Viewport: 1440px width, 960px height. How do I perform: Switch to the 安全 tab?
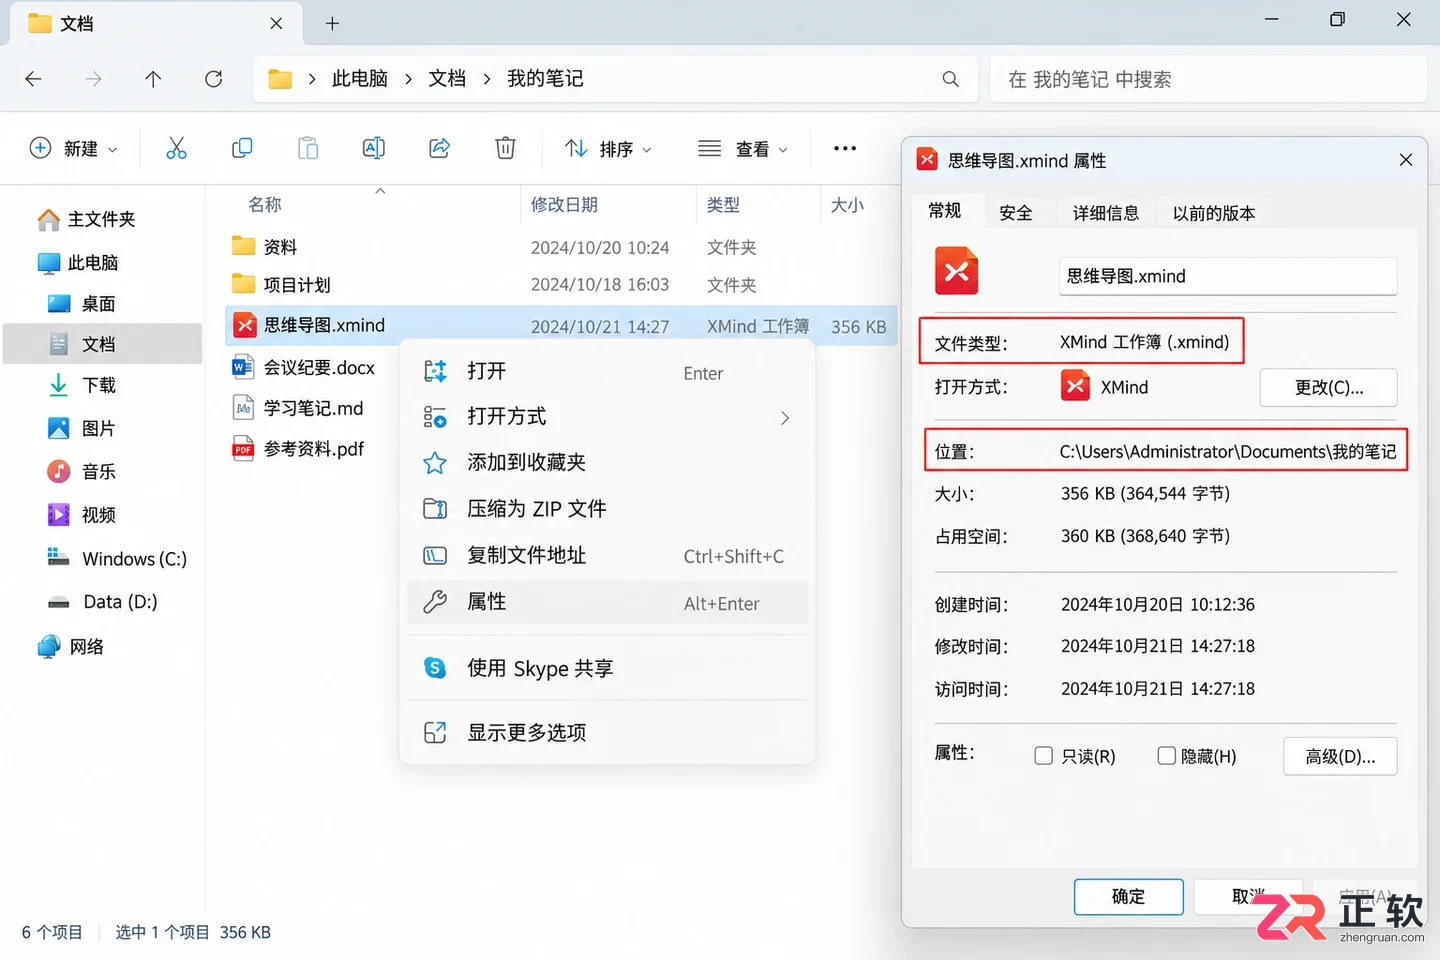click(1015, 212)
